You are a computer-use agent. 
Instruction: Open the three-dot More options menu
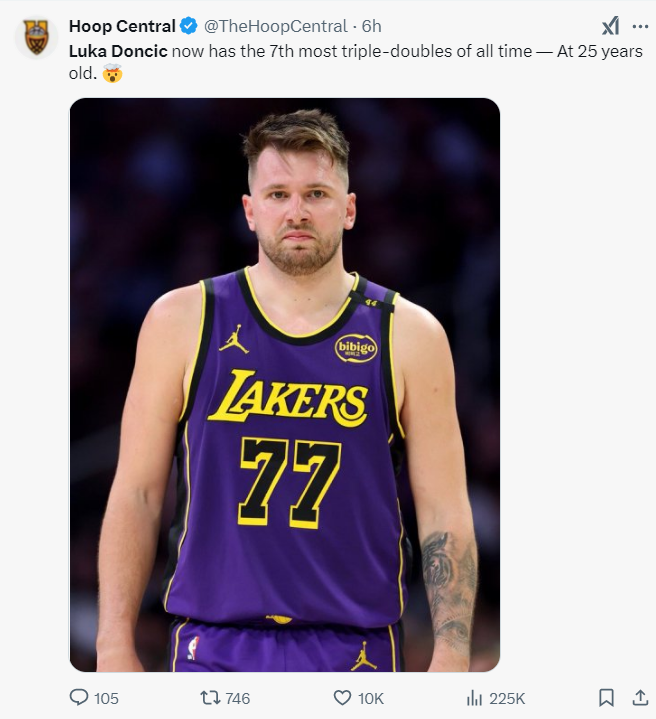click(x=640, y=26)
